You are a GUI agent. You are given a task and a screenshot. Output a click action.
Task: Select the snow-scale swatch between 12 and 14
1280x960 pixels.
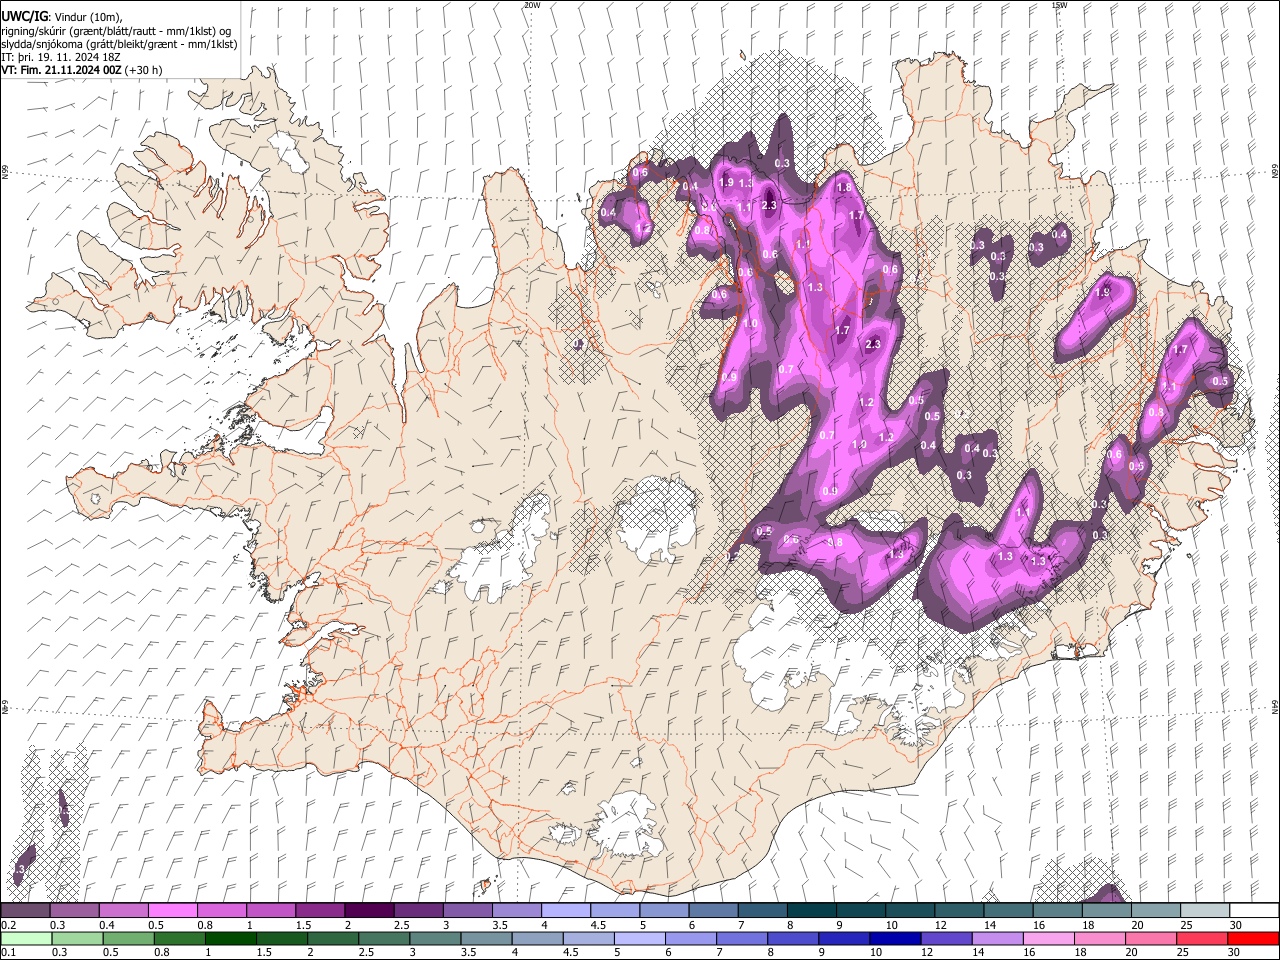(959, 910)
